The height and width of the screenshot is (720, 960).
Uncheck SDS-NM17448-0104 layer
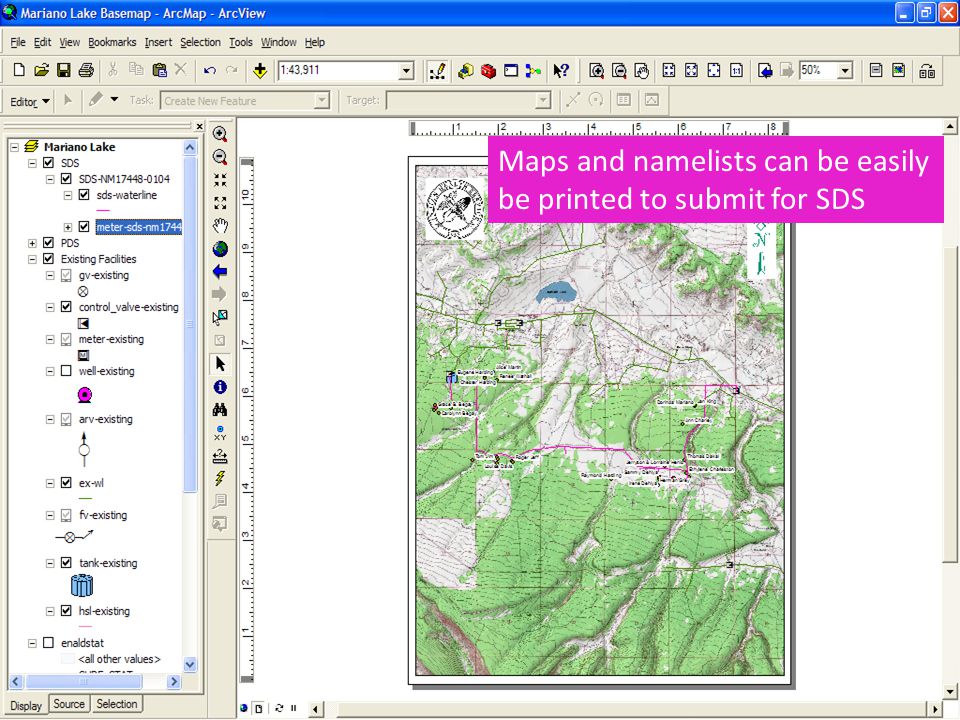point(66,179)
